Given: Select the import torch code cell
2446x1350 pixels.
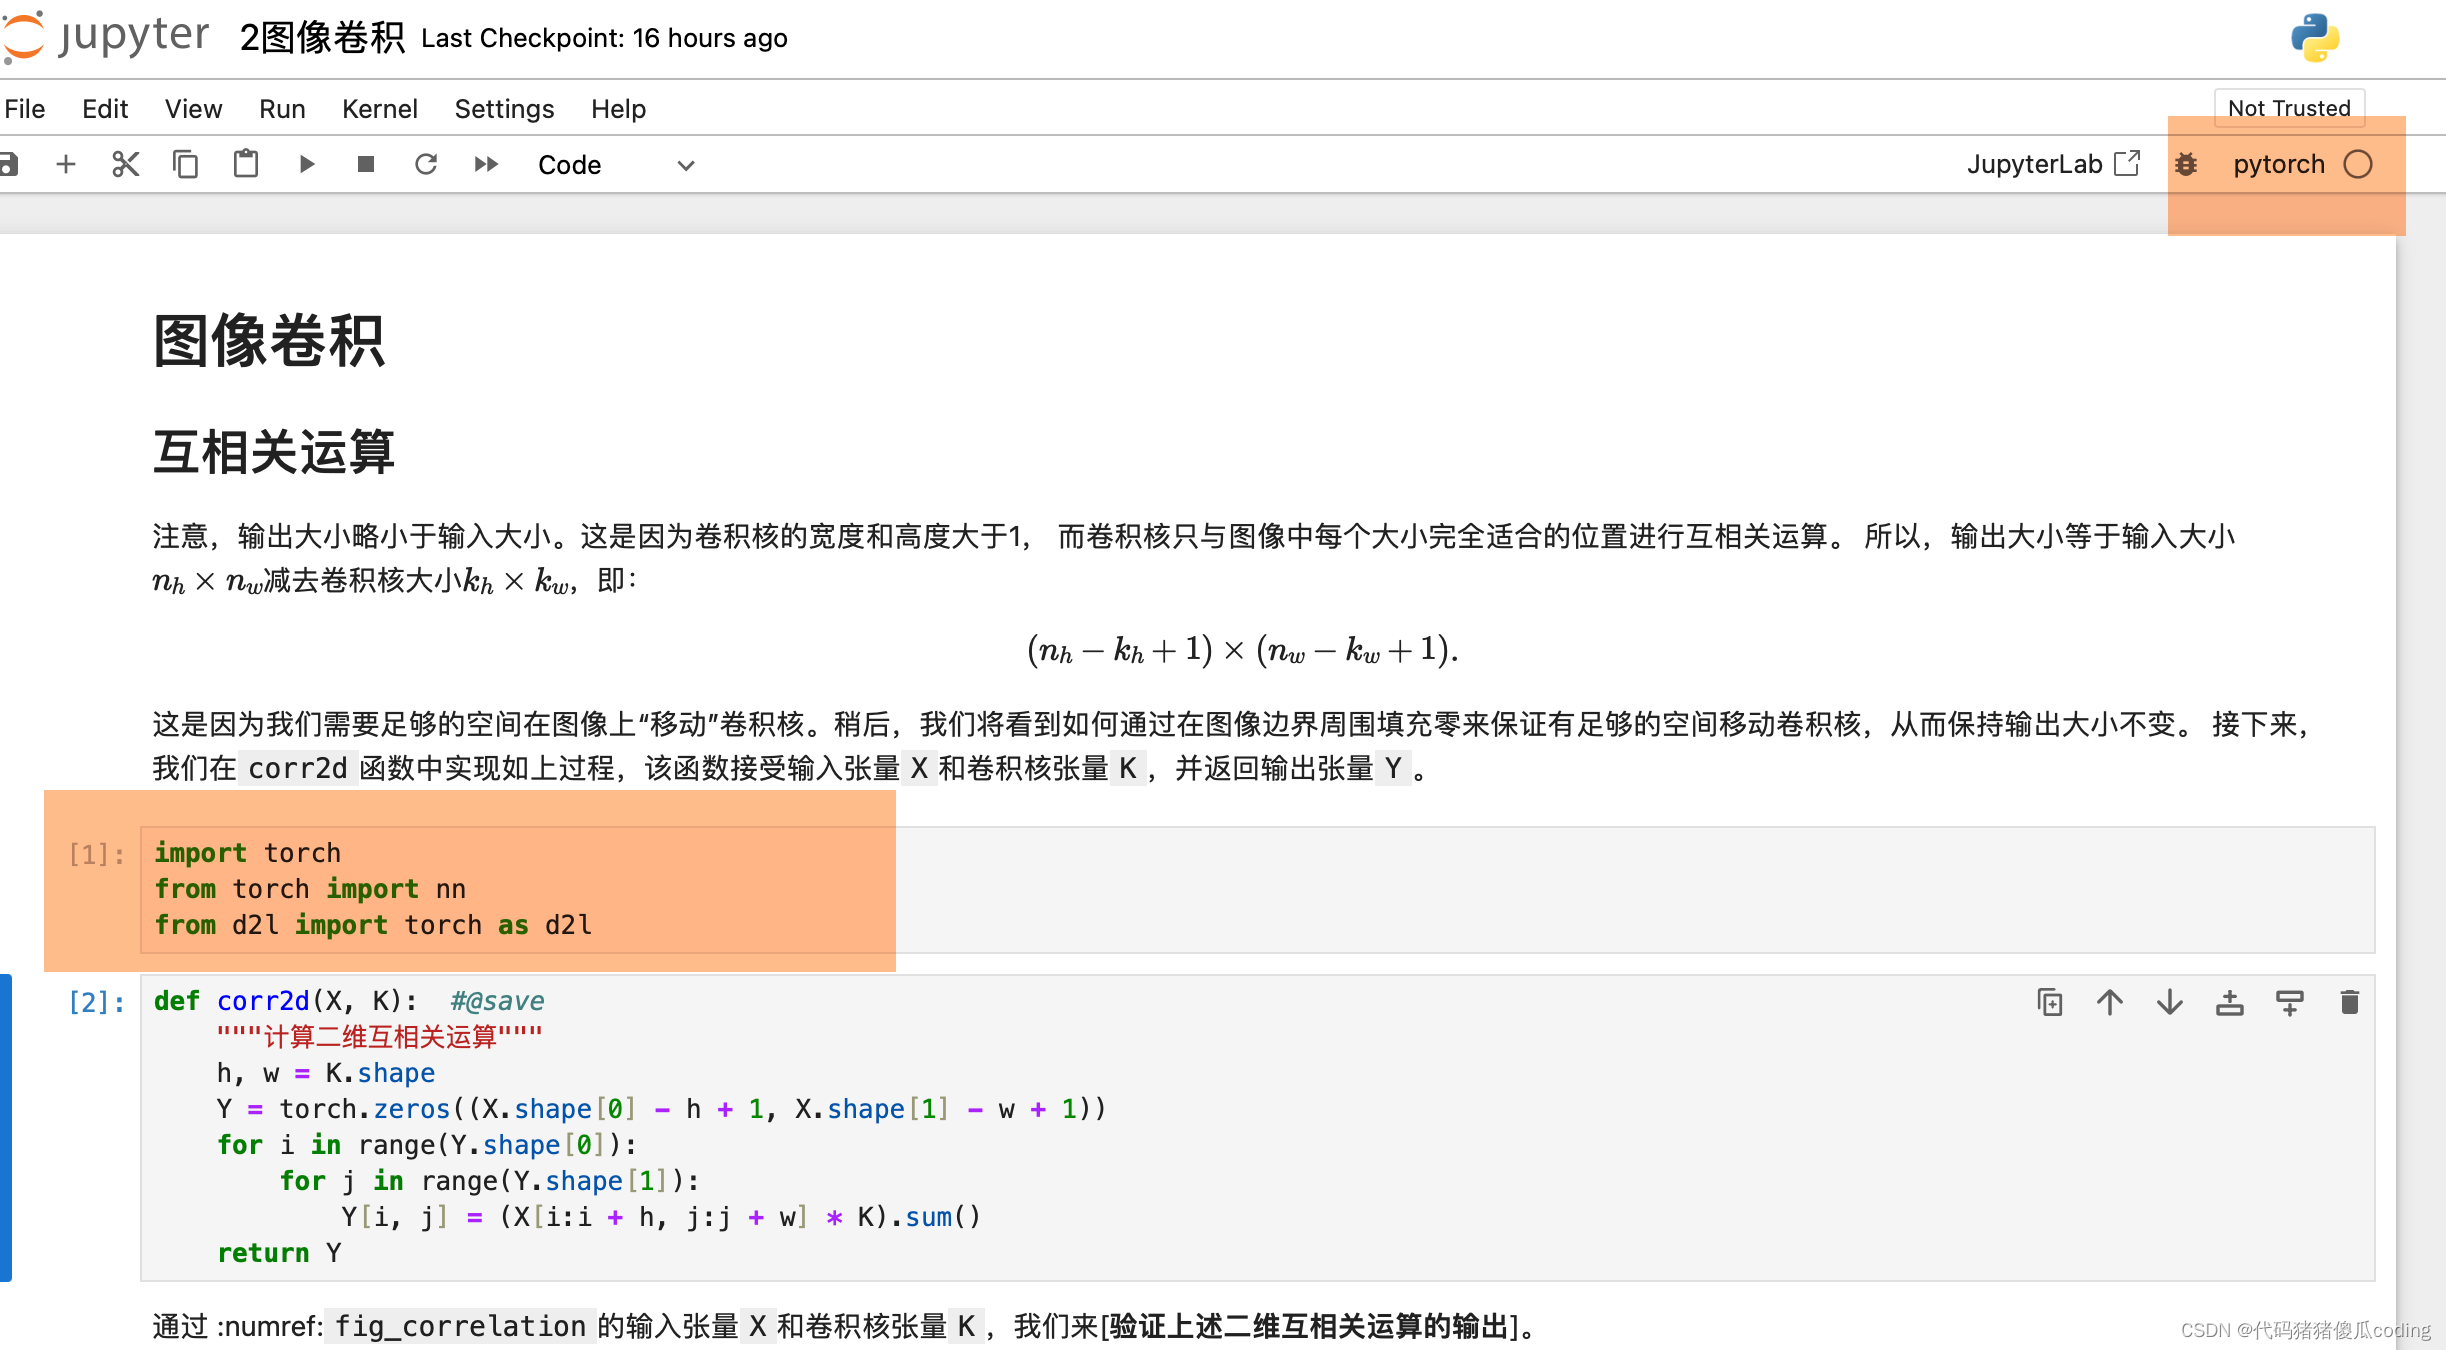Looking at the screenshot, I should pos(1258,889).
